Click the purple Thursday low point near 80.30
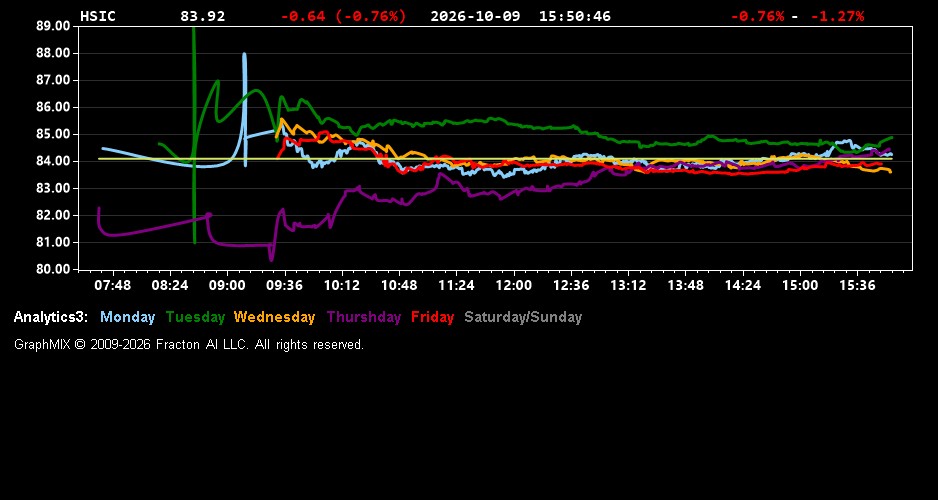This screenshot has height=500, width=938. (271, 260)
